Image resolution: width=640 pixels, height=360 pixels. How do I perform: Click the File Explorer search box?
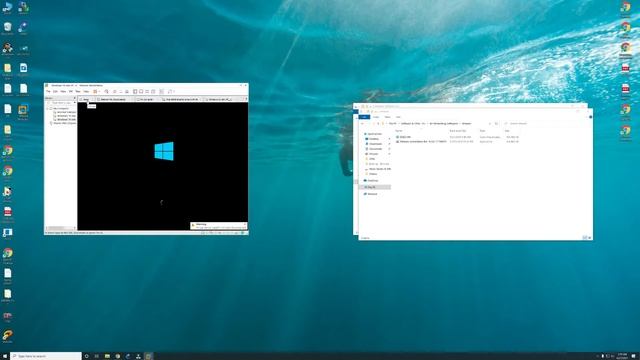pyautogui.click(x=545, y=123)
